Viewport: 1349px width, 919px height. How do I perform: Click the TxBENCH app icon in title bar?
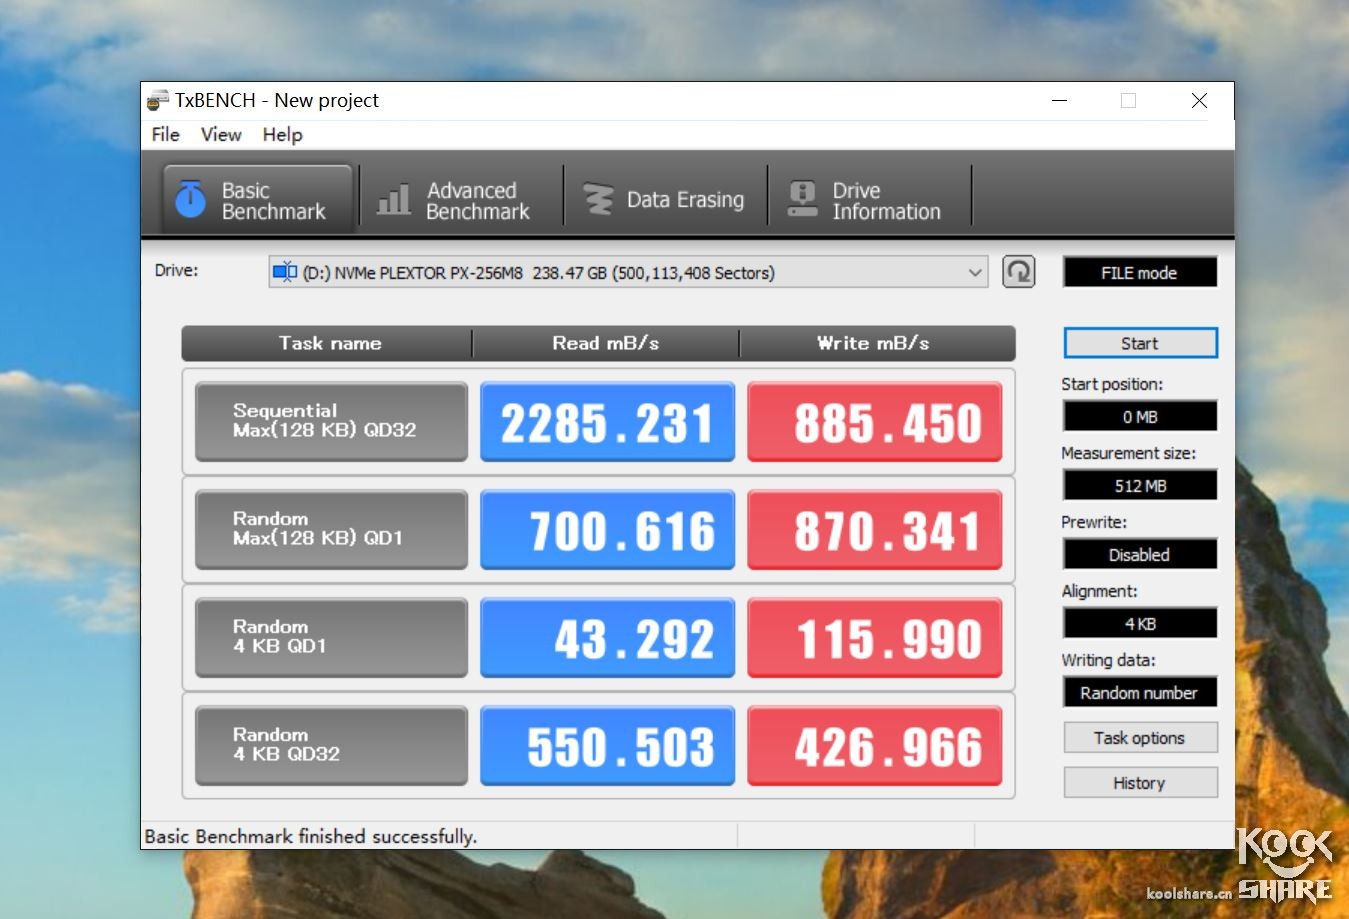pos(158,100)
